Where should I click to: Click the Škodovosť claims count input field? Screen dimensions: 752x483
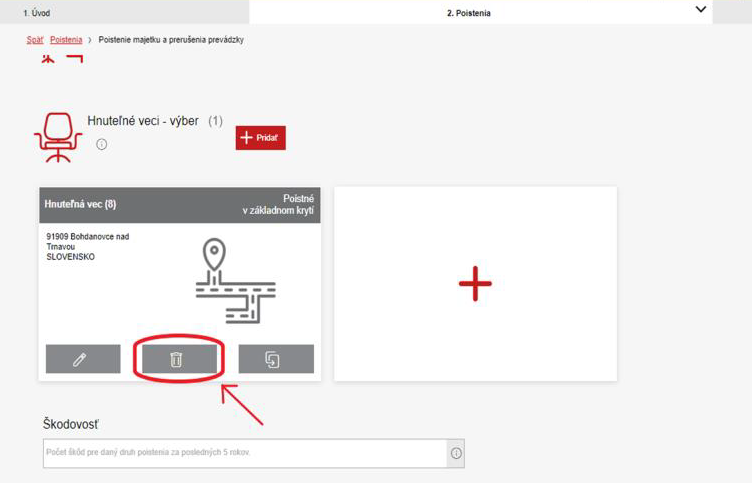[244, 453]
